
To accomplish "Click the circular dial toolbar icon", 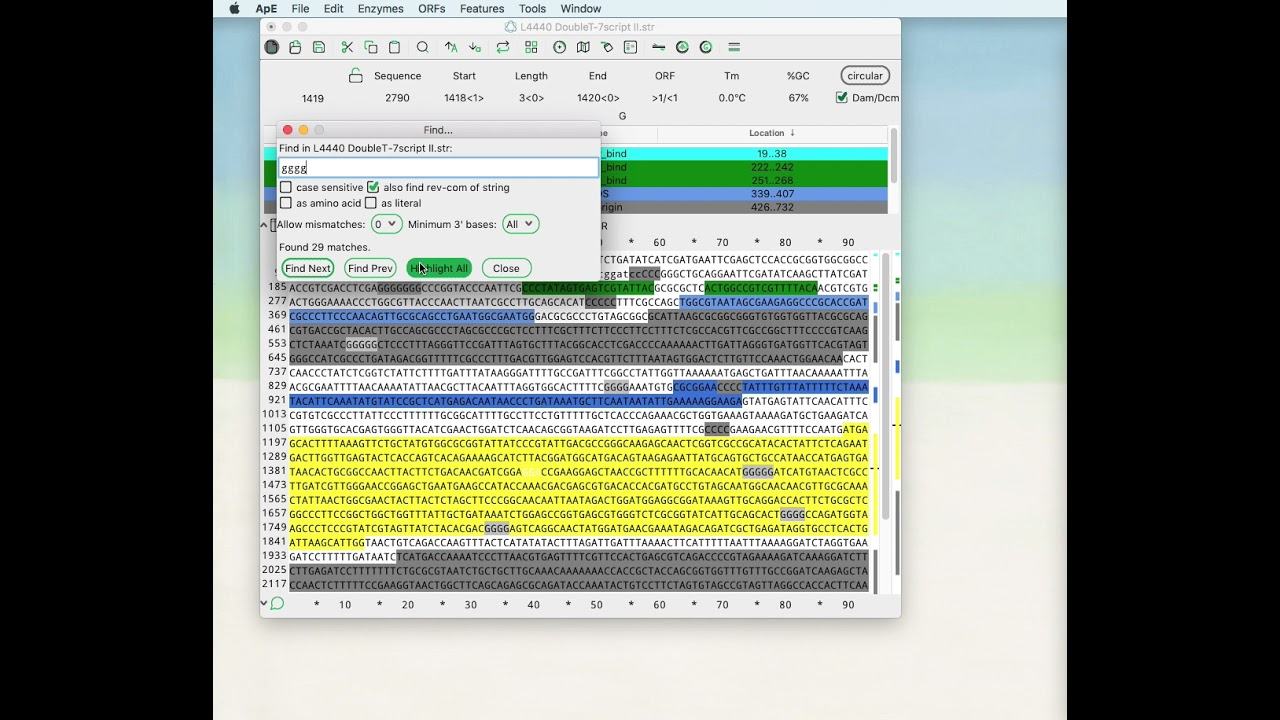I will coord(559,47).
